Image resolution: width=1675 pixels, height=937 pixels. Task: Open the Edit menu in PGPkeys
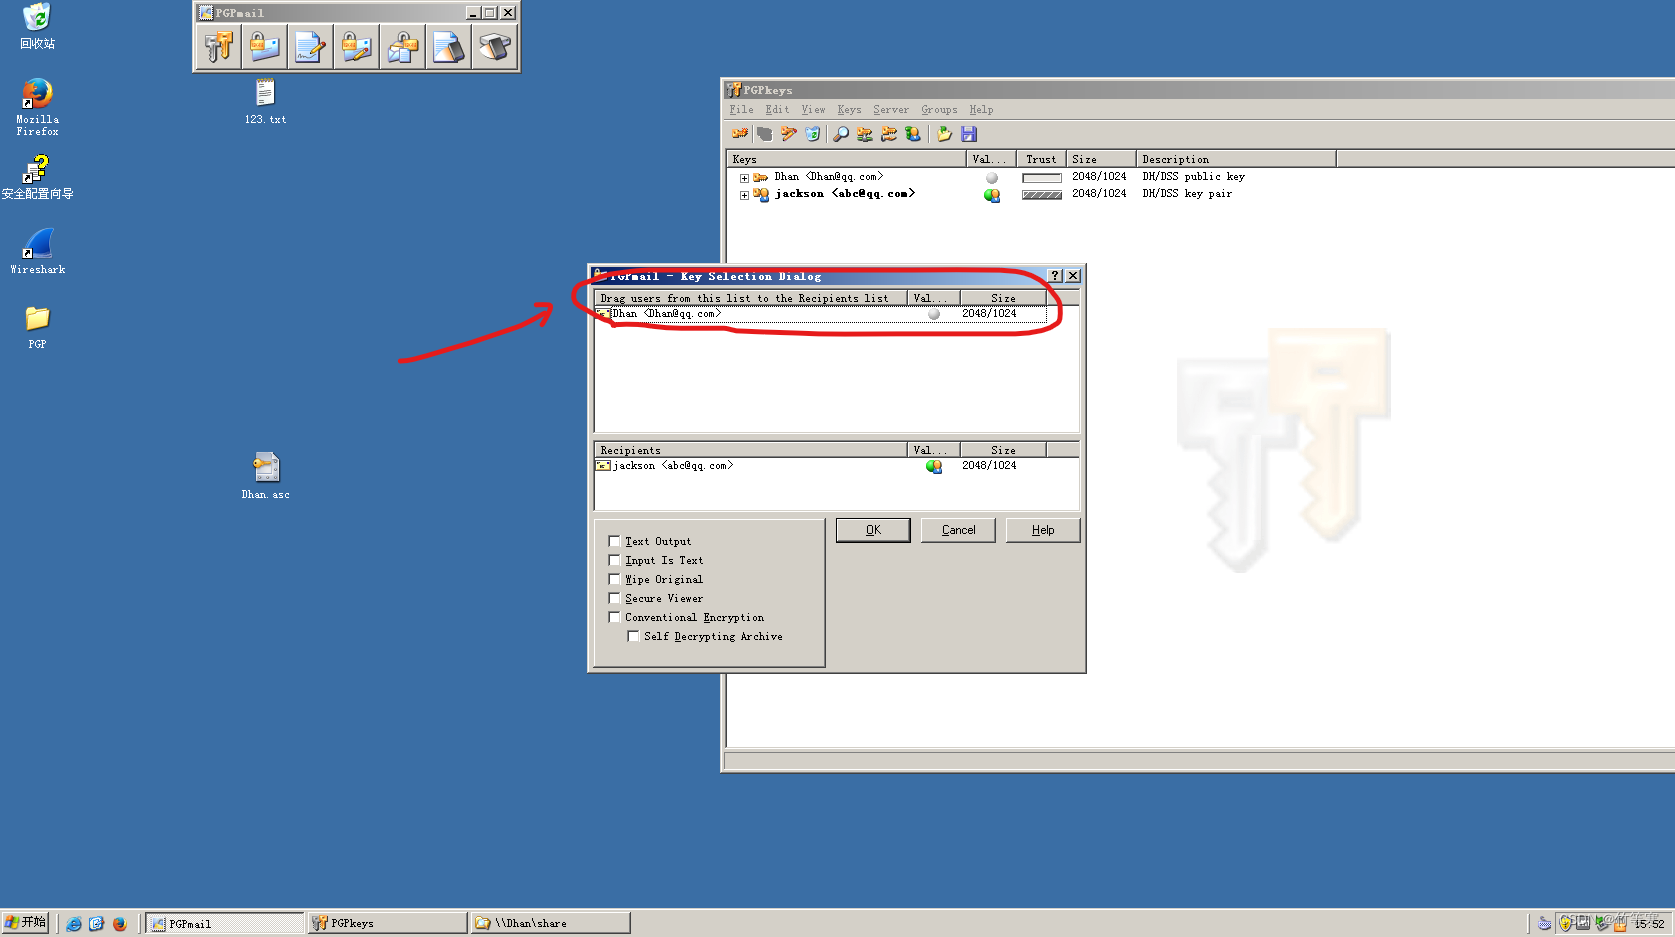777,110
